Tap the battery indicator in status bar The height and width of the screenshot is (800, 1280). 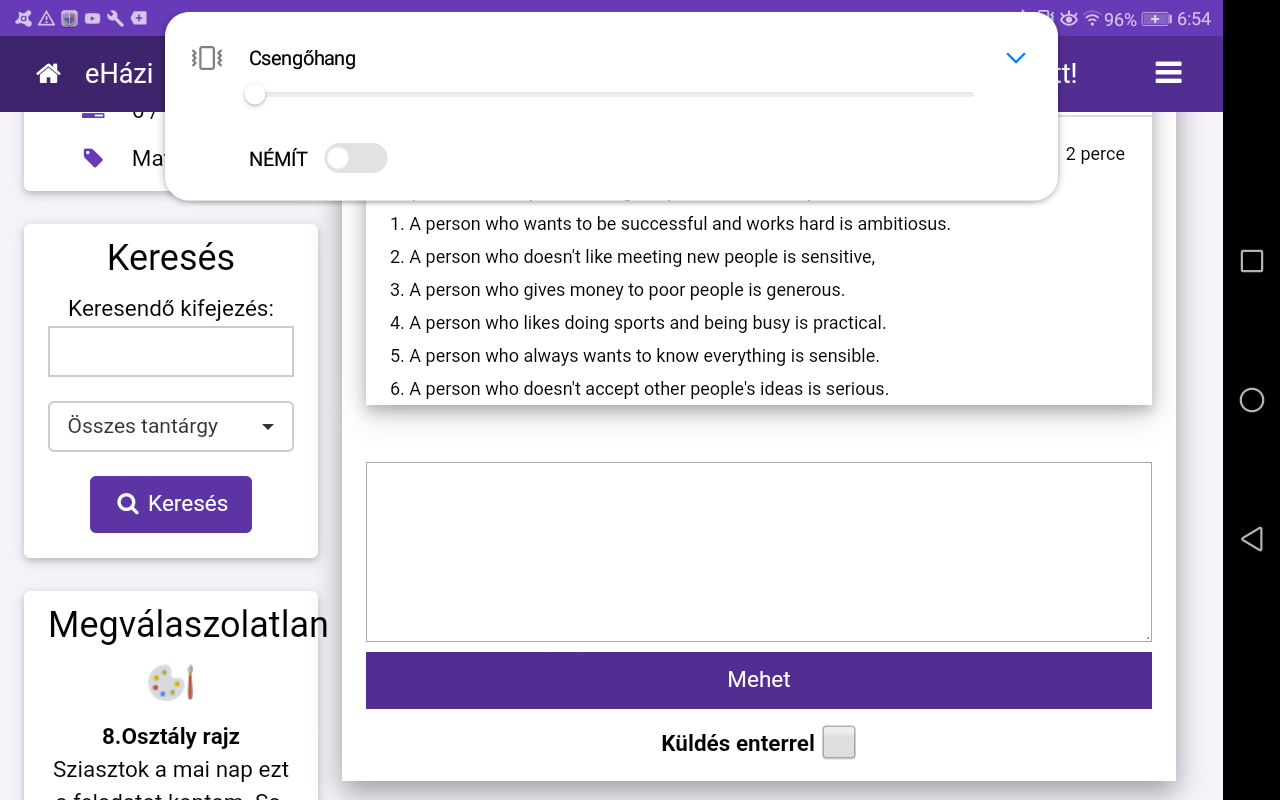point(1156,19)
